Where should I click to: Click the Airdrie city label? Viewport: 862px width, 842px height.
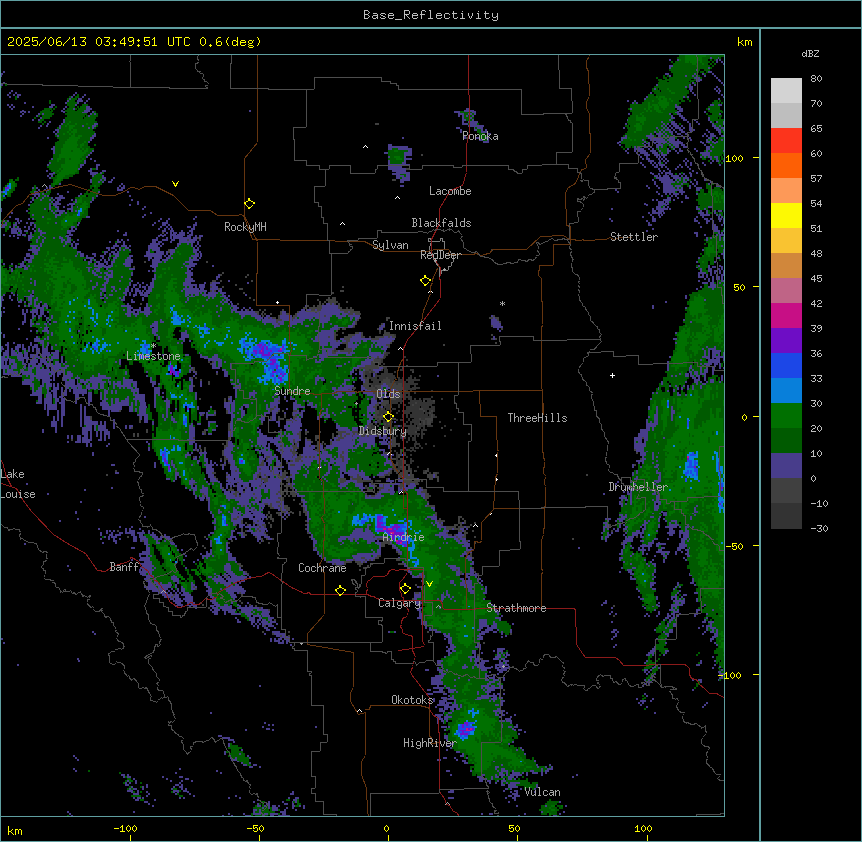(x=403, y=537)
